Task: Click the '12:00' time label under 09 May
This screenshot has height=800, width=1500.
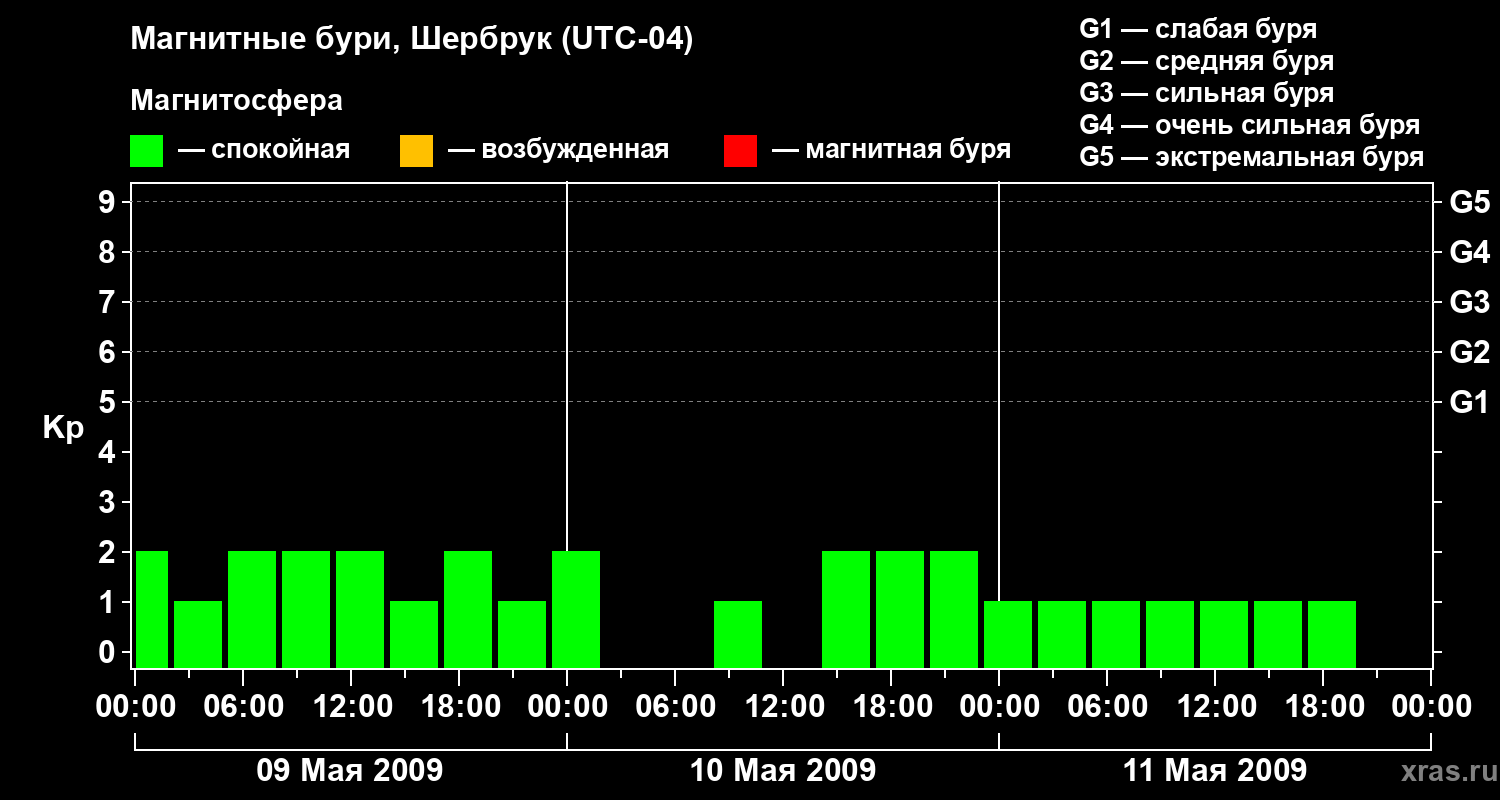Action: tap(351, 707)
